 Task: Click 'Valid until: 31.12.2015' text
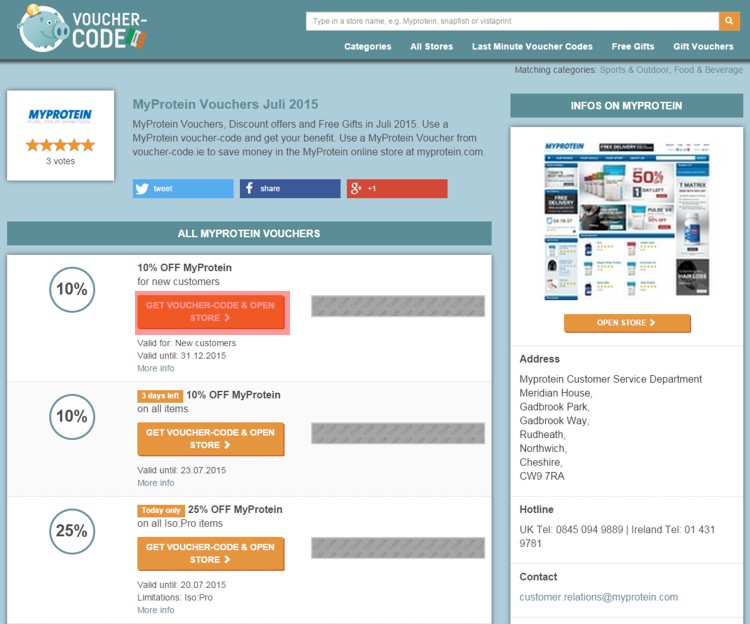tap(181, 356)
